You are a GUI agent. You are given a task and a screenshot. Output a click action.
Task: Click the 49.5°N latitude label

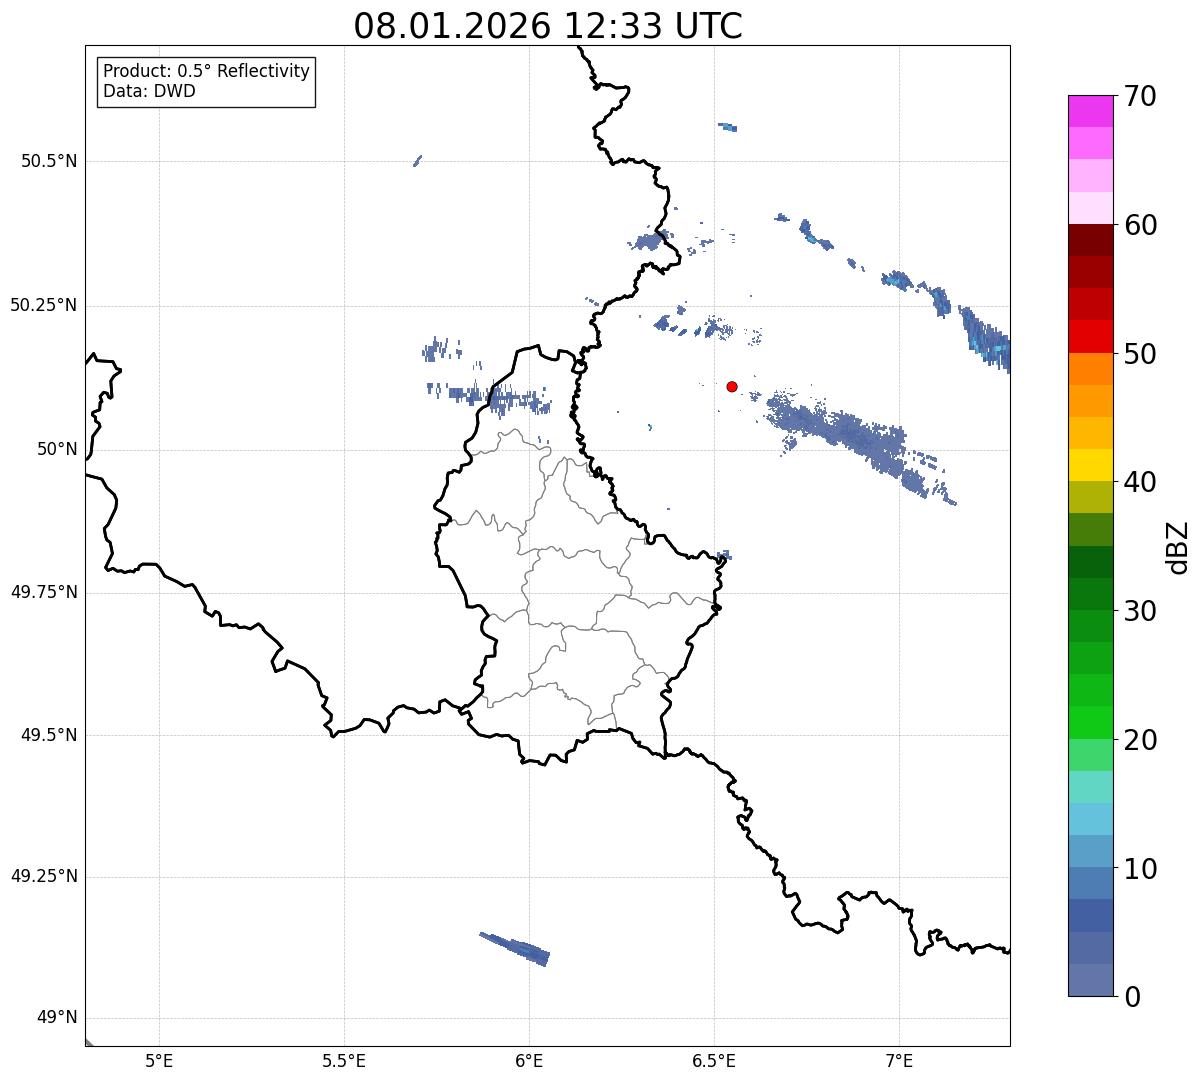[x=49, y=735]
